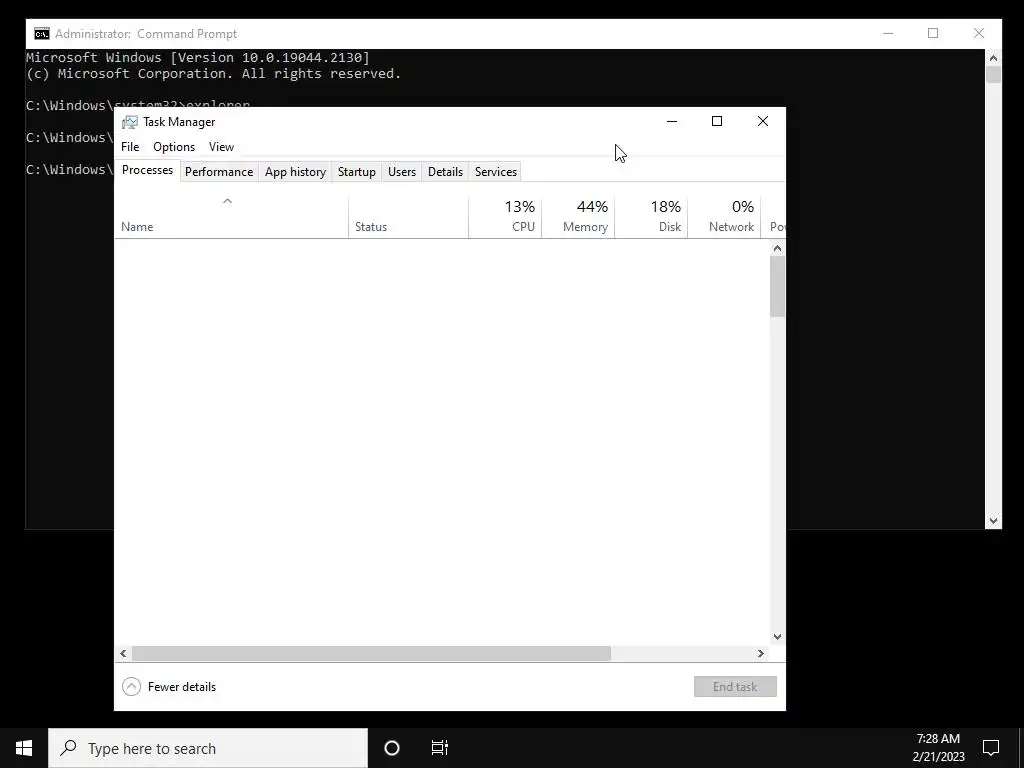
Task: Close the Task Manager window
Action: 763,121
